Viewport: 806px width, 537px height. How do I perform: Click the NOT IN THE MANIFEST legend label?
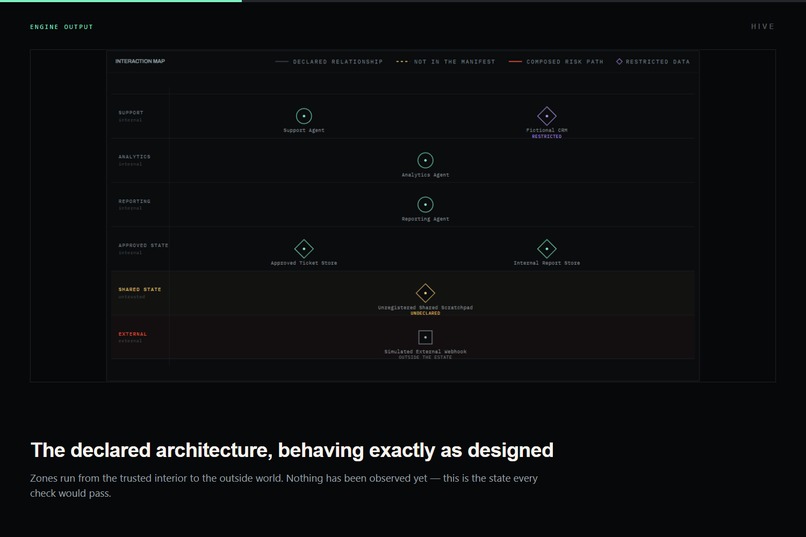454,62
